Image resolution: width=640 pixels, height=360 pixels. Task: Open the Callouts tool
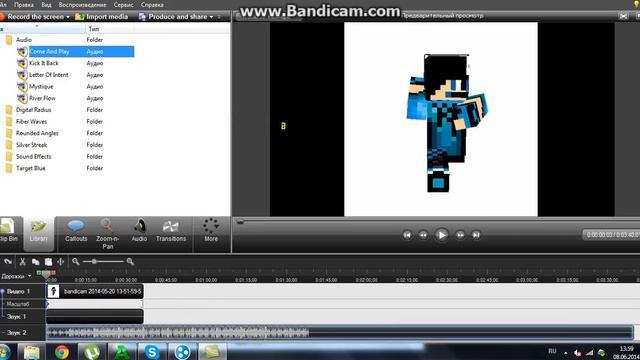point(76,231)
